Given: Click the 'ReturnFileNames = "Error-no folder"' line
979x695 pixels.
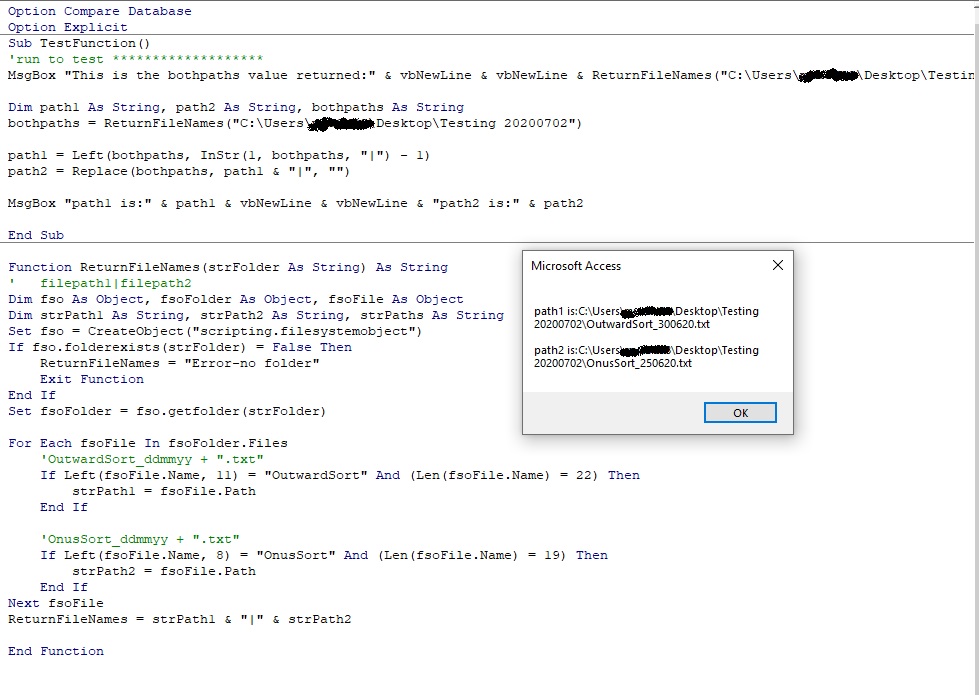Looking at the screenshot, I should coord(180,363).
